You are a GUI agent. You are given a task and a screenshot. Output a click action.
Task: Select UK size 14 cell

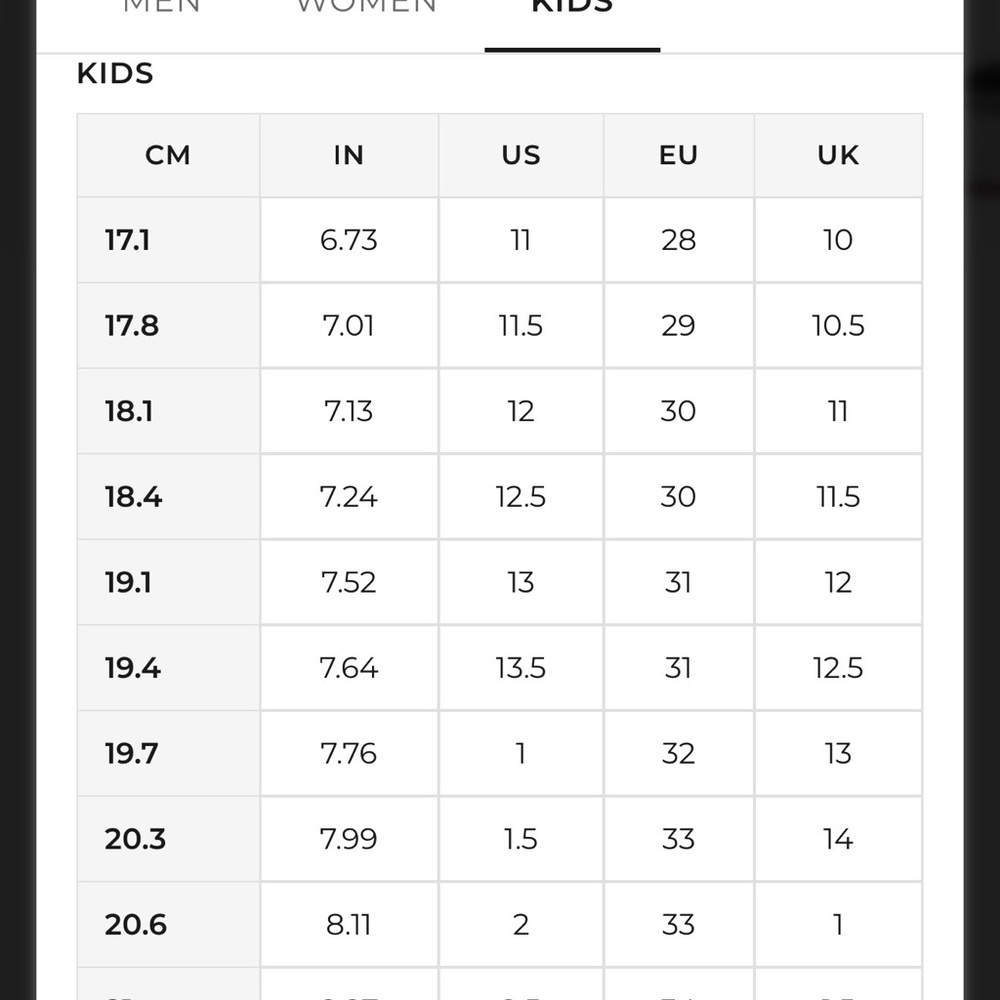[838, 839]
